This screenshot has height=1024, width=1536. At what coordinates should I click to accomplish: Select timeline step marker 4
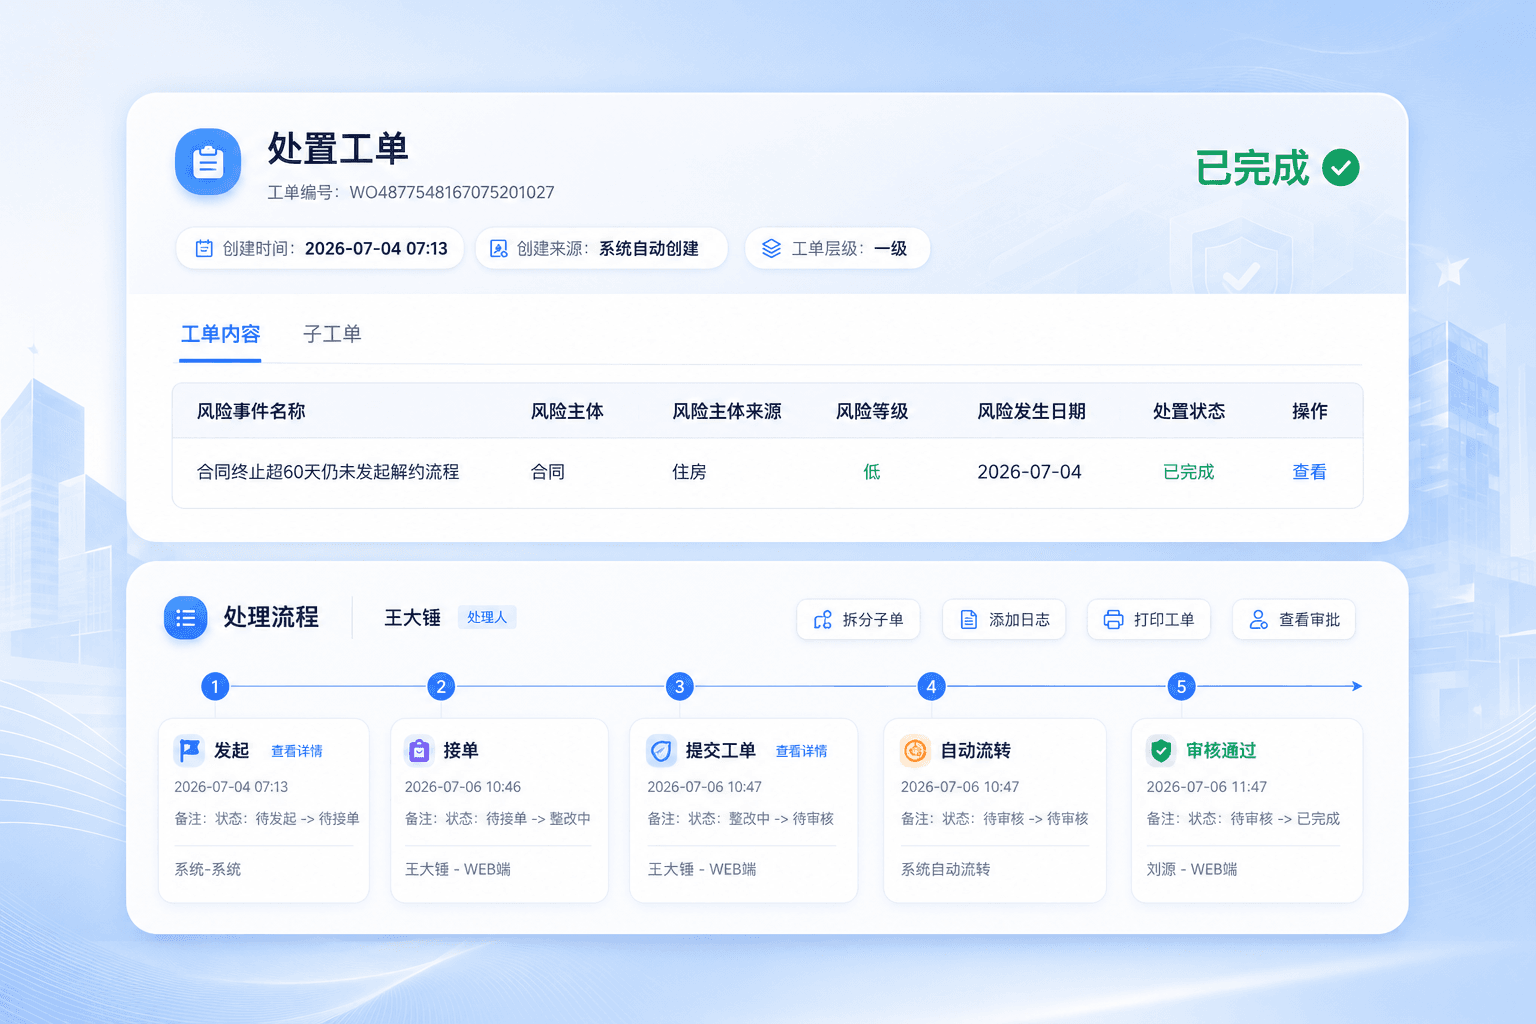click(x=931, y=686)
